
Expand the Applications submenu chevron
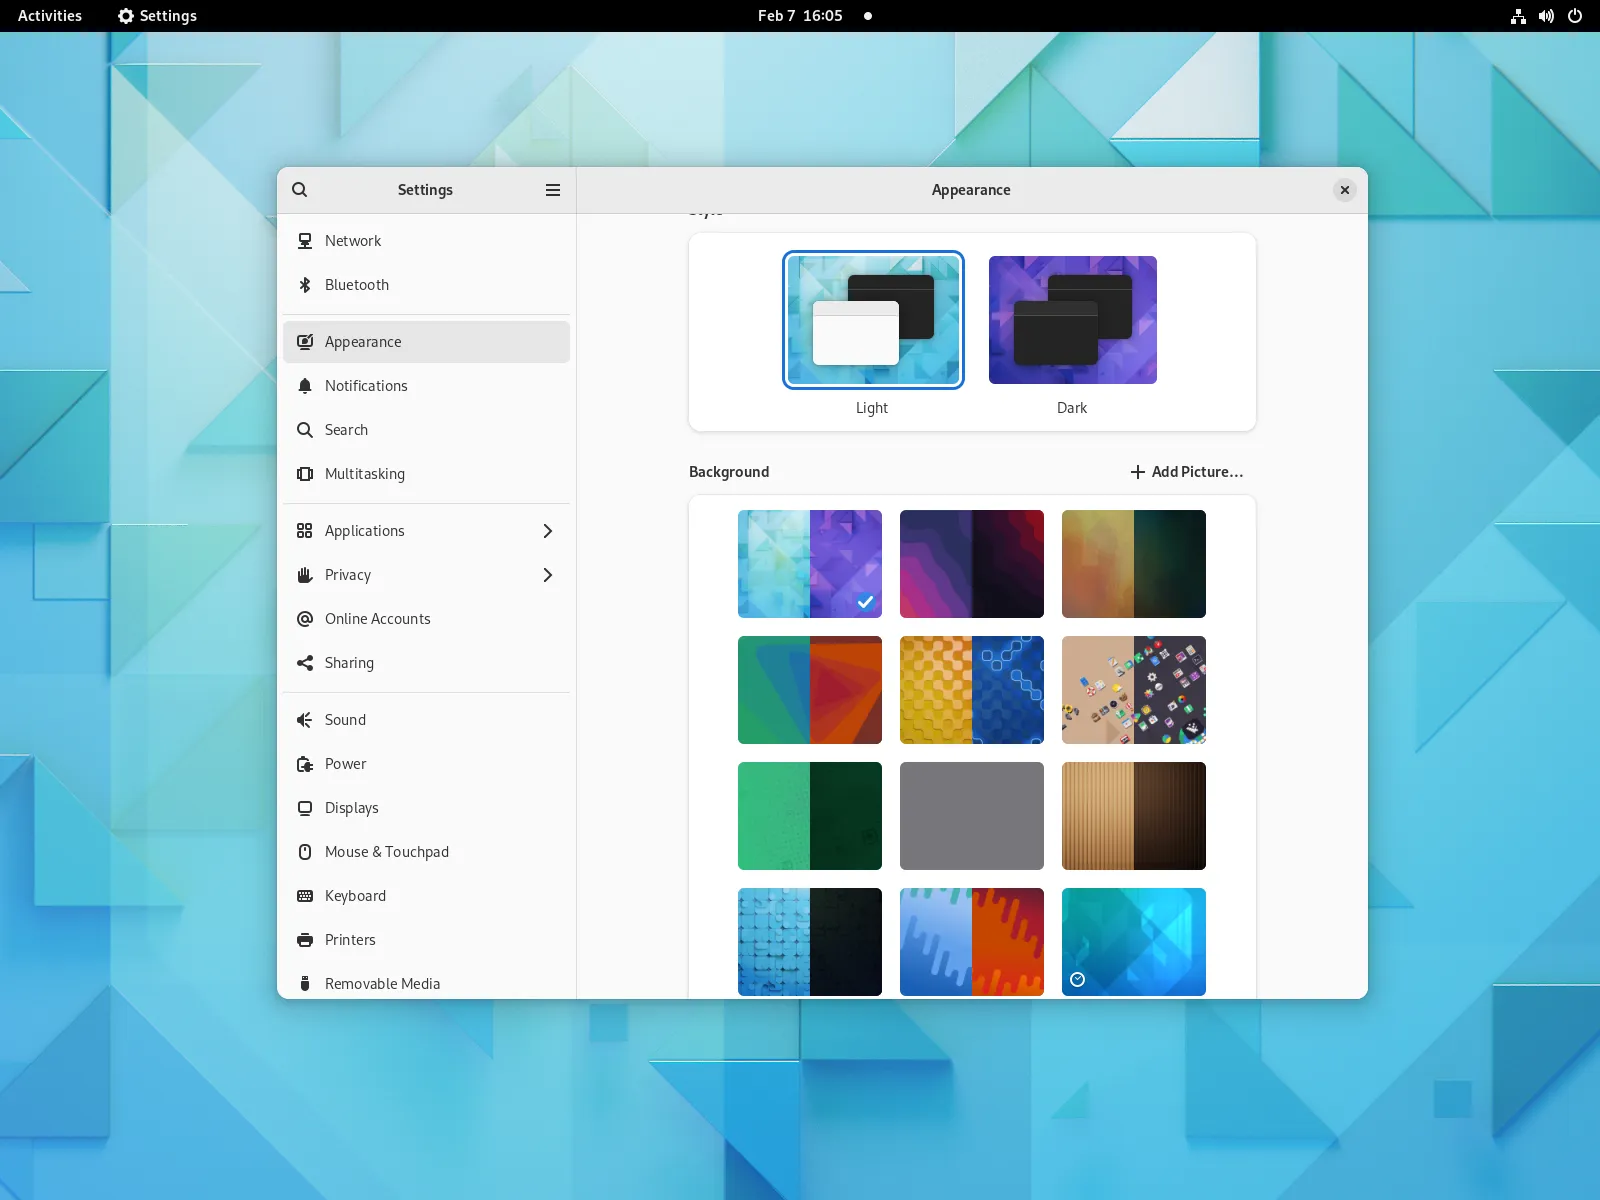547,531
